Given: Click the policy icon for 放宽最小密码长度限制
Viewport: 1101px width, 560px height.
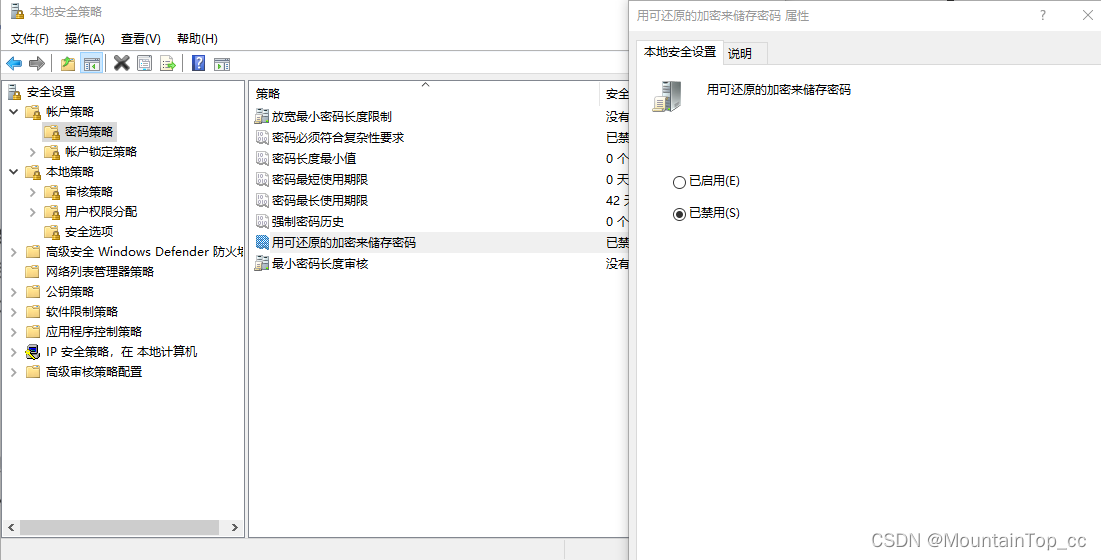Looking at the screenshot, I should click(262, 116).
